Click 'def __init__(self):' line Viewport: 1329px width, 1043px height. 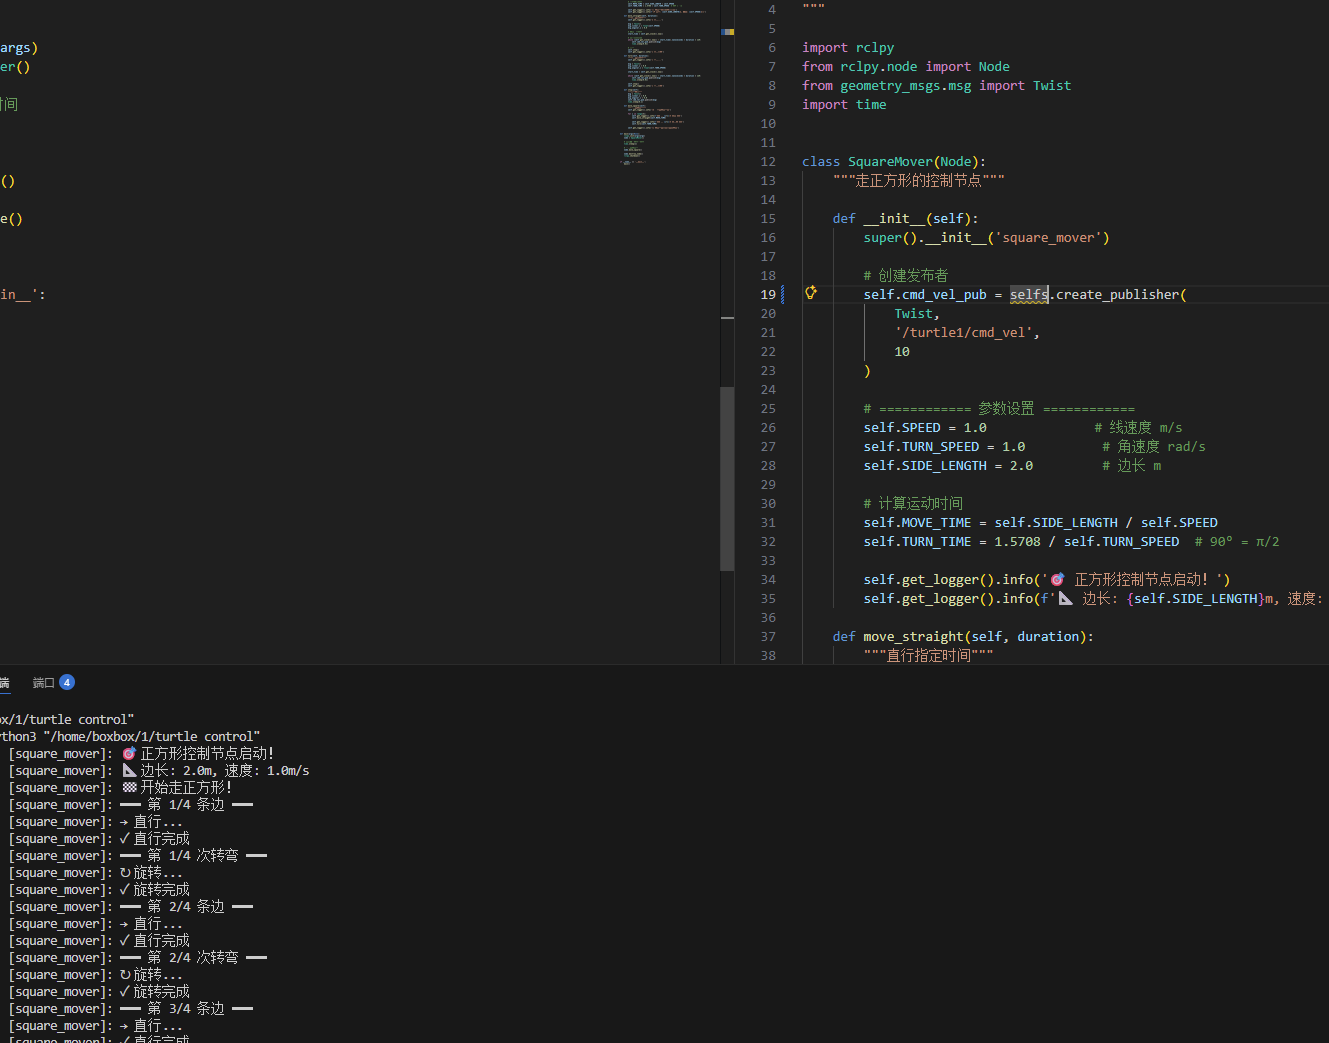[x=906, y=219]
